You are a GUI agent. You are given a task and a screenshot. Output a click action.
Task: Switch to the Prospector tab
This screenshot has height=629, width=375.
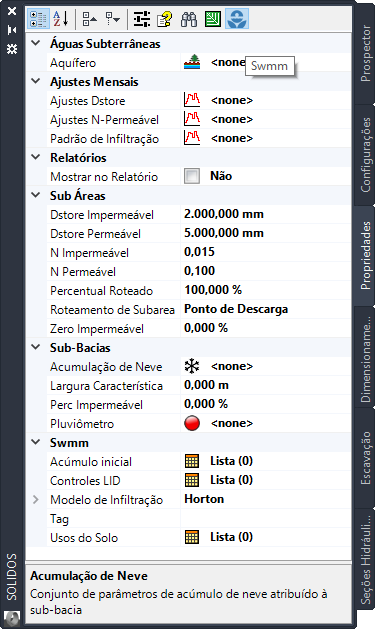pos(365,53)
